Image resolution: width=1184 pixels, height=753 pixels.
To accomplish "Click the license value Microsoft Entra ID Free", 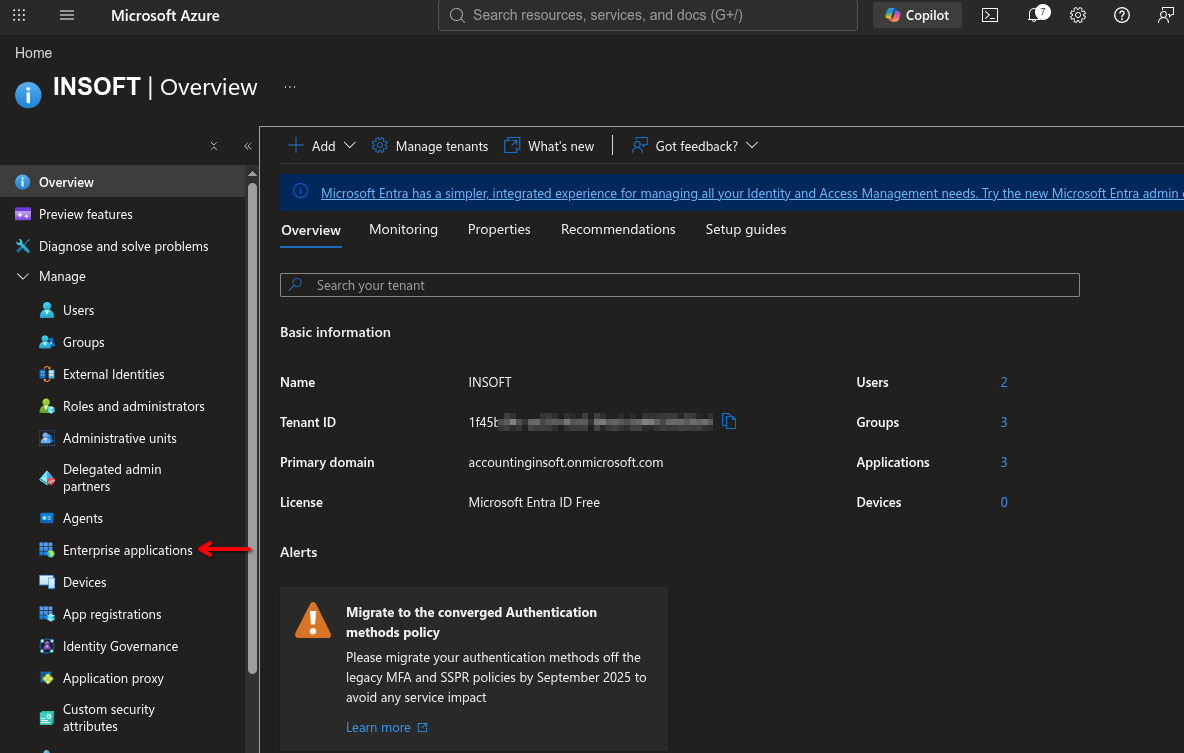I will (x=534, y=502).
